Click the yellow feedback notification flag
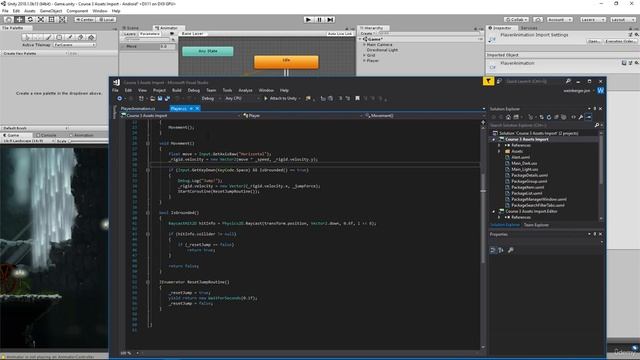 [x=488, y=81]
